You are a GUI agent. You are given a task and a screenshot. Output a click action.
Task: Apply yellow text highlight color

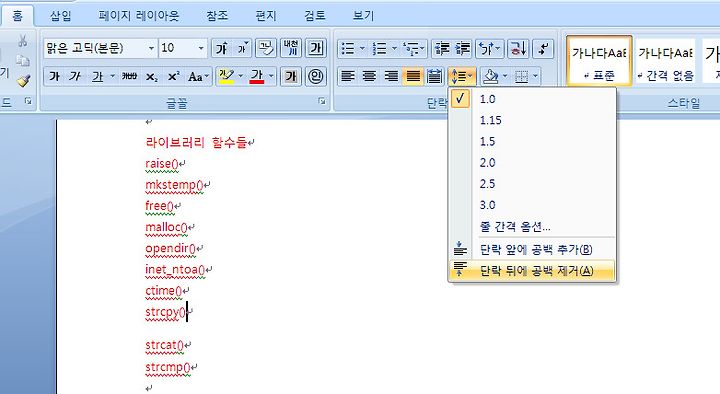[x=226, y=76]
